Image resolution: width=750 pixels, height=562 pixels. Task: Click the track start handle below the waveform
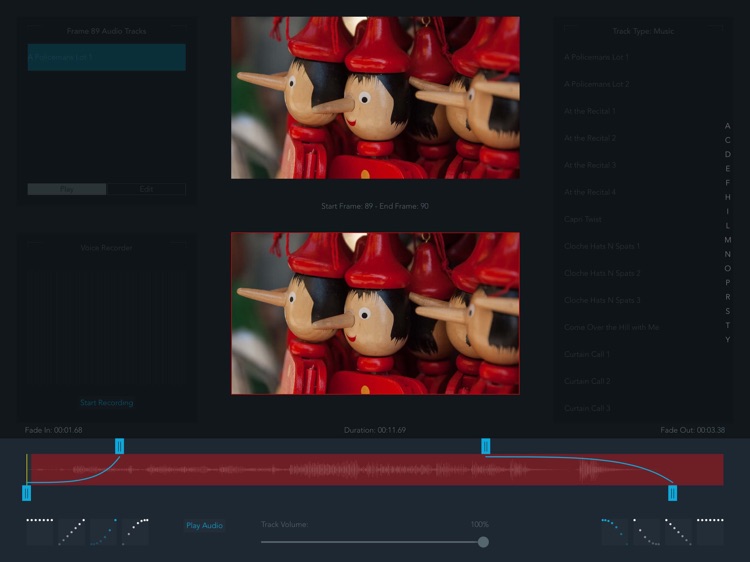tap(27, 493)
